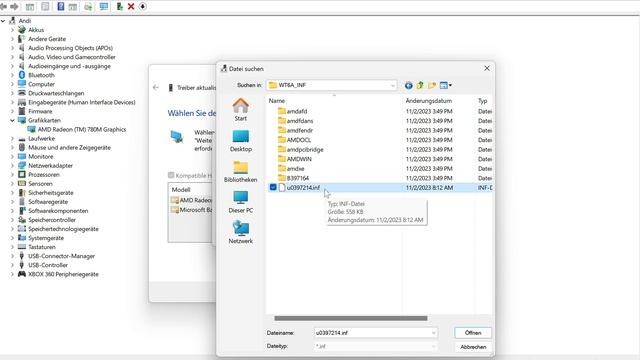Viewport: 640px width, 360px height.
Task: Expand the Prozessoren category
Action: coord(12,174)
